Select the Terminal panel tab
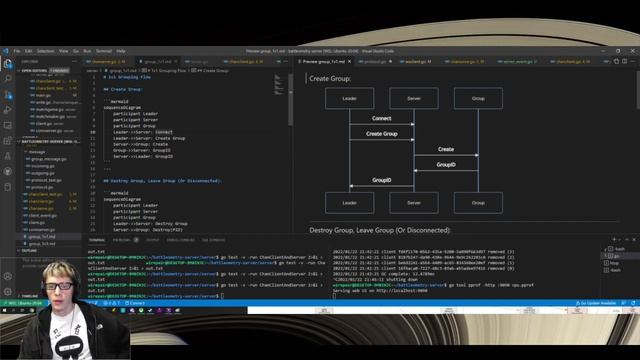This screenshot has height=360, width=640. tap(97, 240)
